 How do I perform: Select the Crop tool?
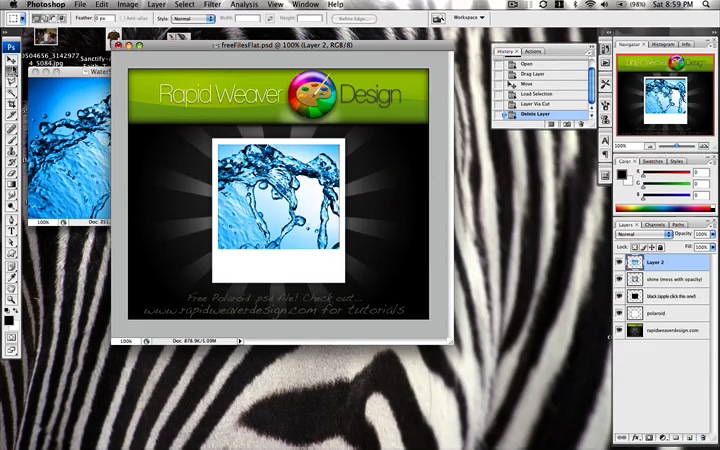point(11,104)
